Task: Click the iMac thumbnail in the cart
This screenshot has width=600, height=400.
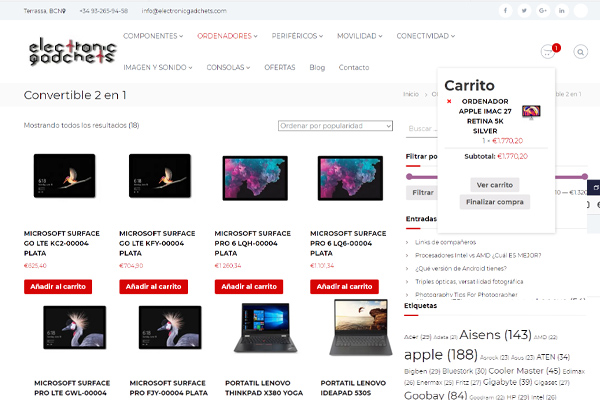Action: tap(531, 111)
